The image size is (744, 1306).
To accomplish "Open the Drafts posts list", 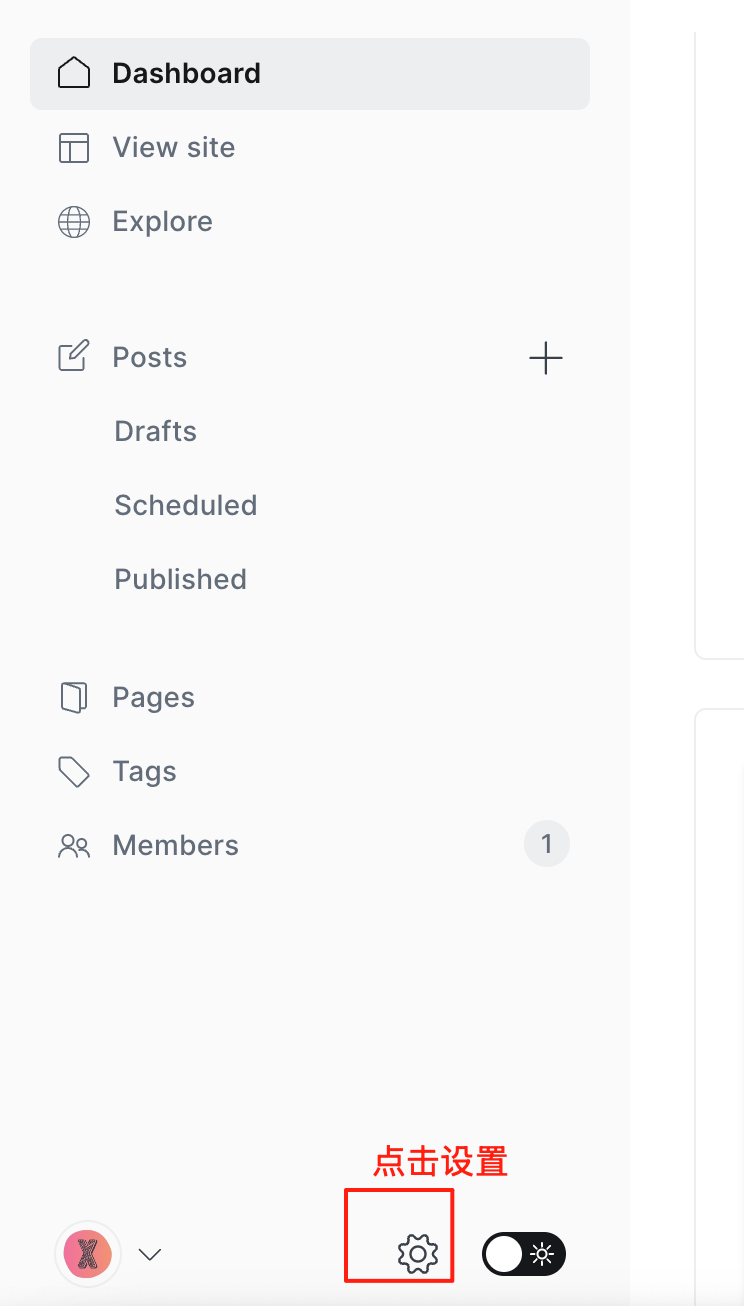I will (x=156, y=431).
